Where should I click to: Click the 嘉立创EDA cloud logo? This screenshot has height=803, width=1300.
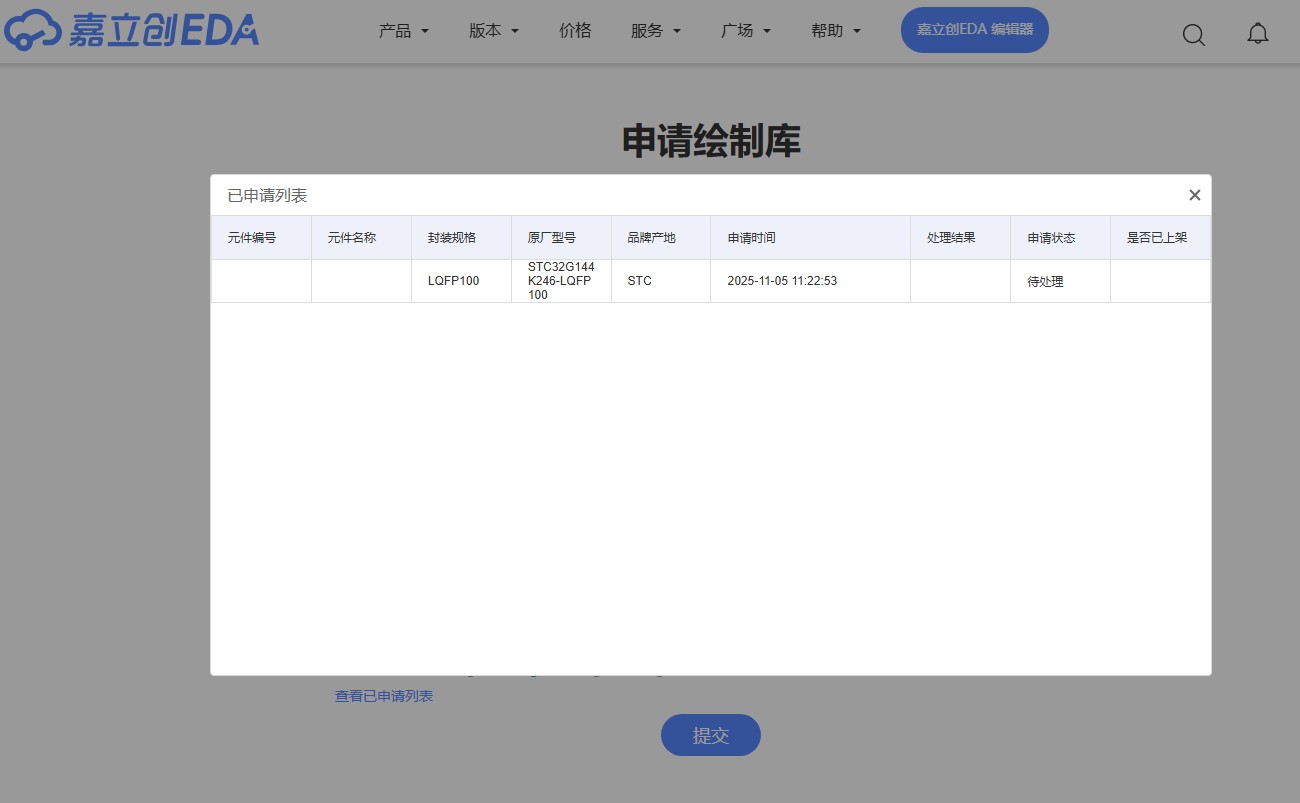(130, 30)
